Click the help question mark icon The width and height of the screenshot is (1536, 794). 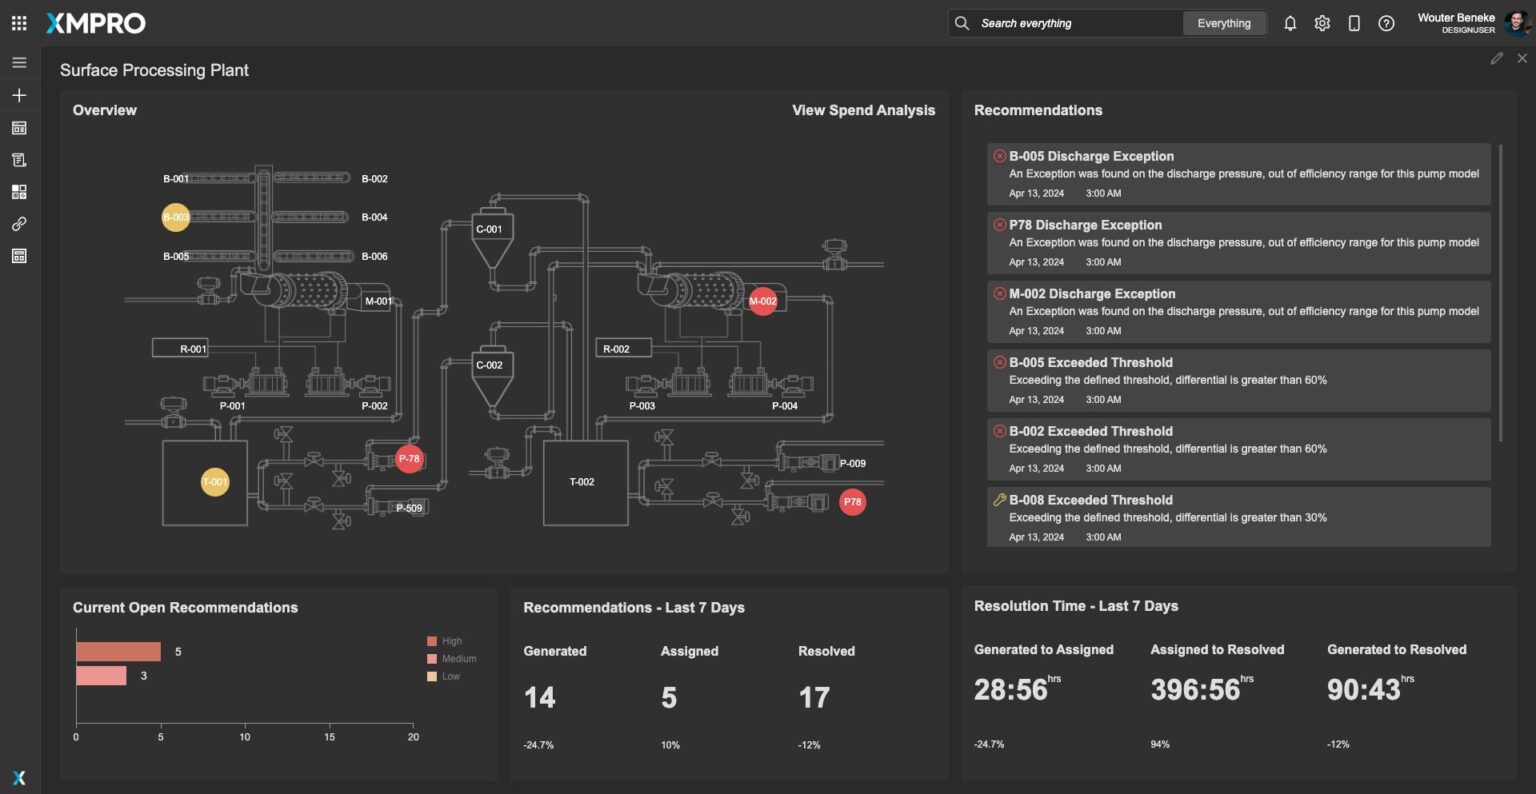point(1386,23)
